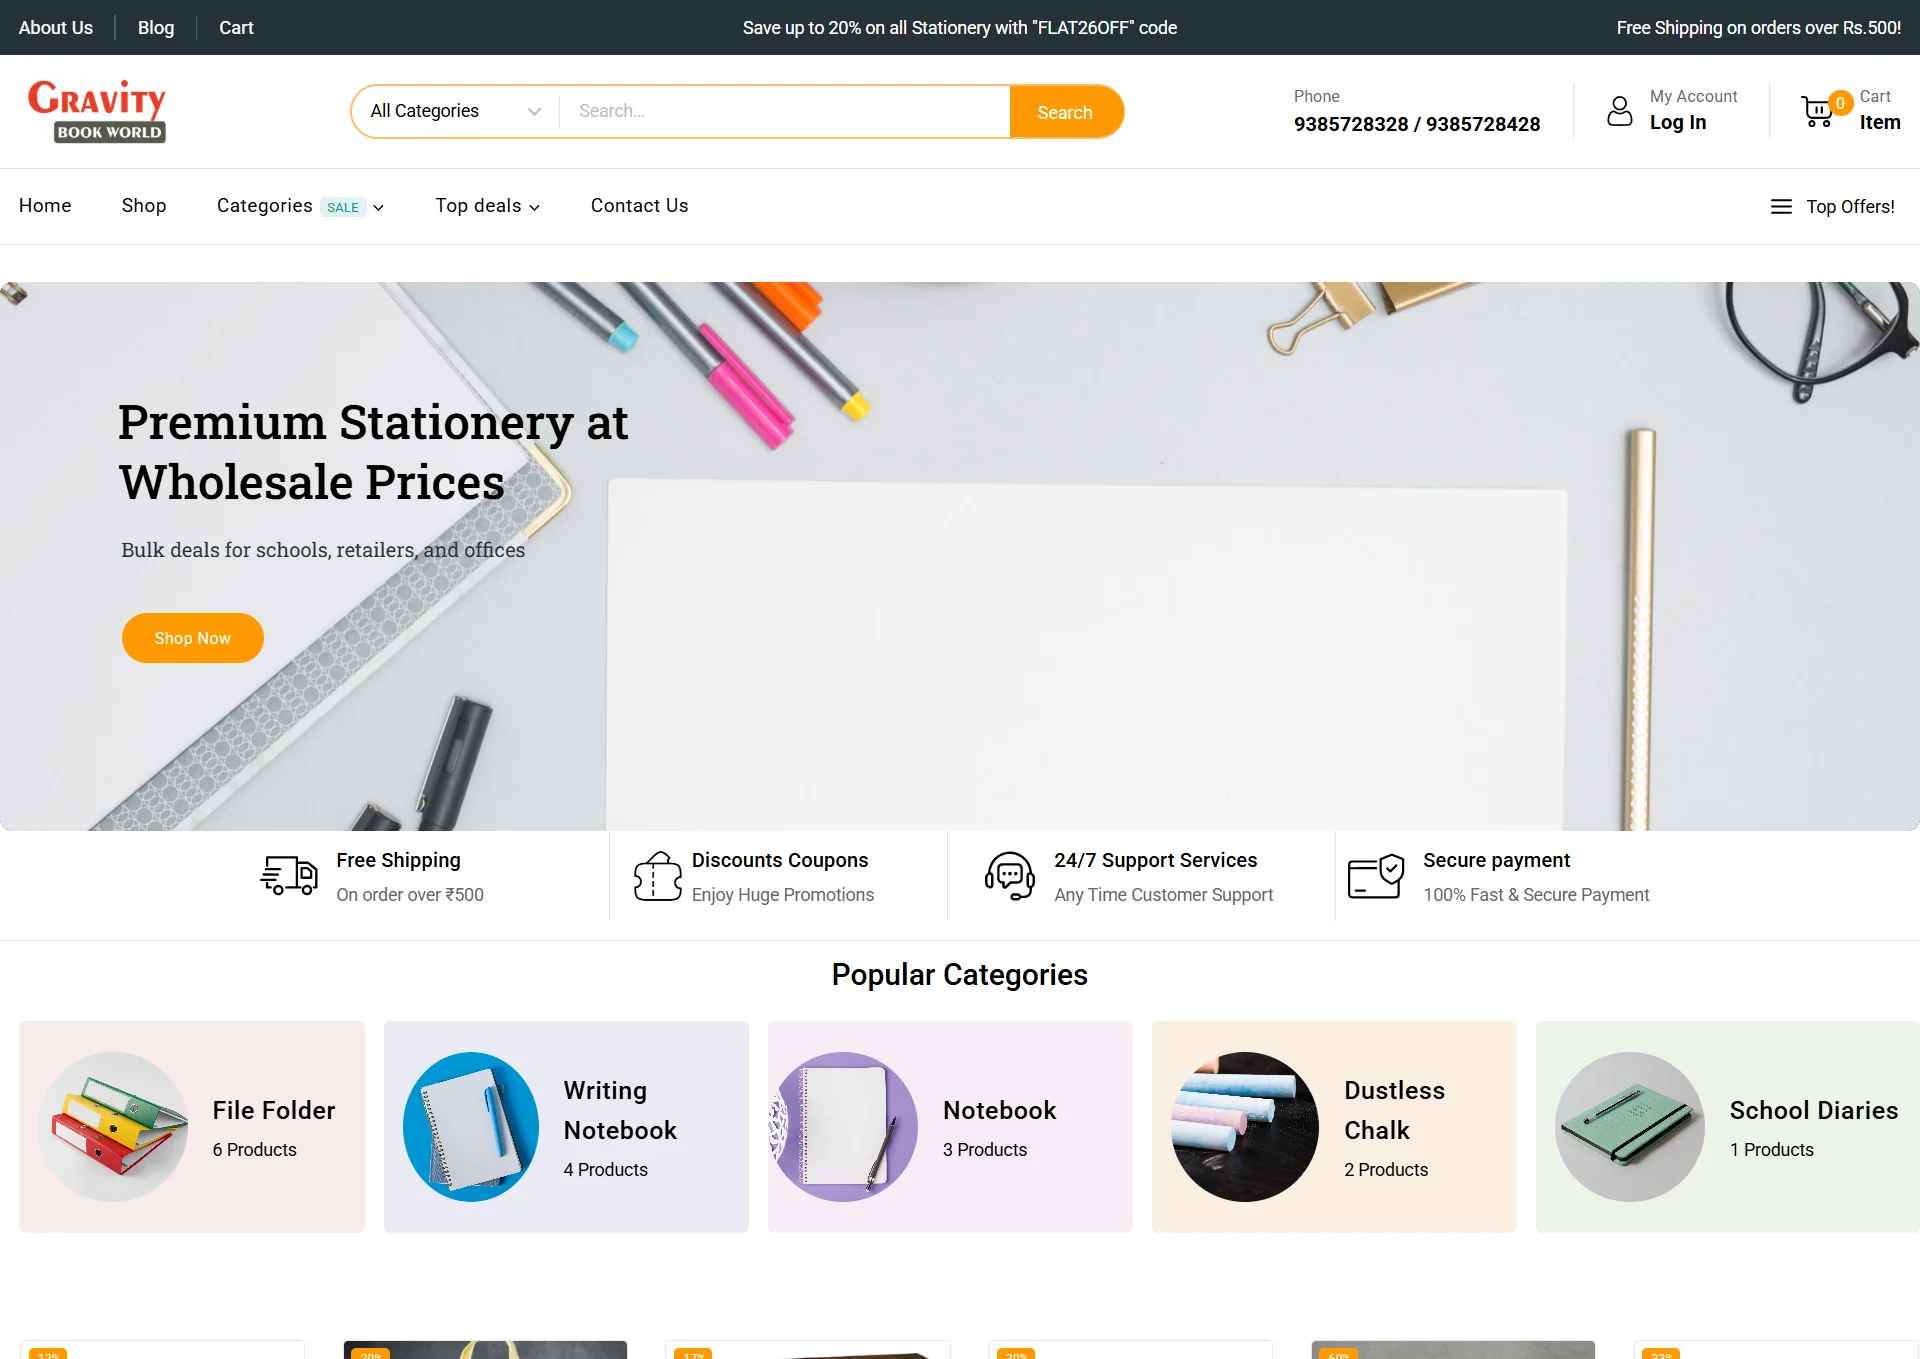Click the File Folder category title

(x=274, y=1110)
